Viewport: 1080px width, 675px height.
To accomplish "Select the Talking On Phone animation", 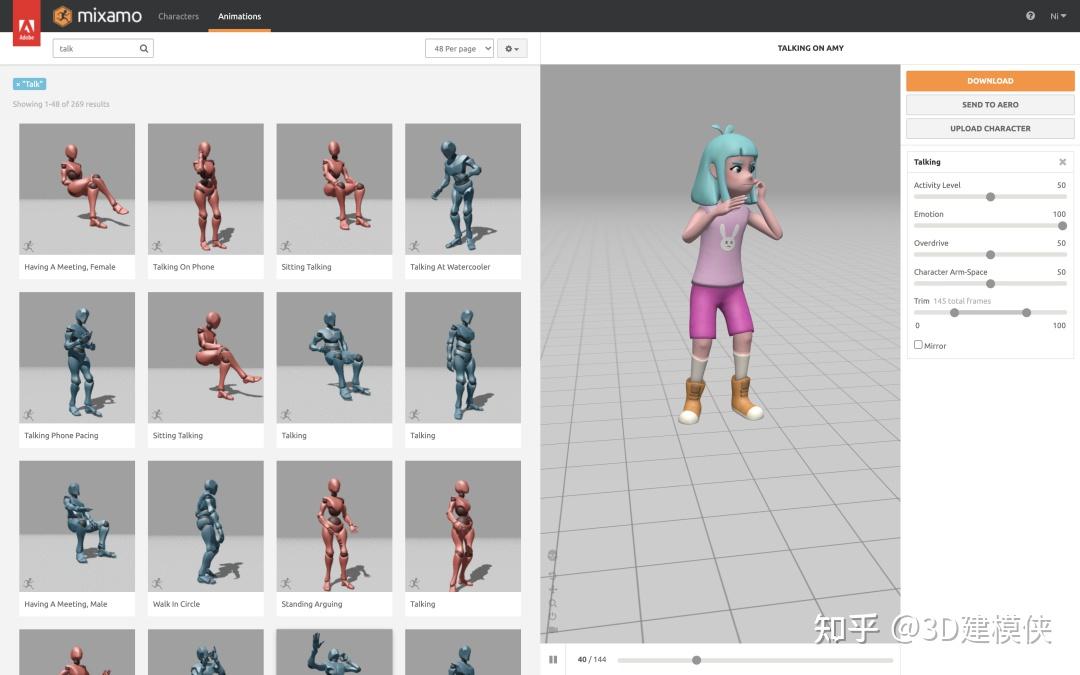I will (x=206, y=201).
